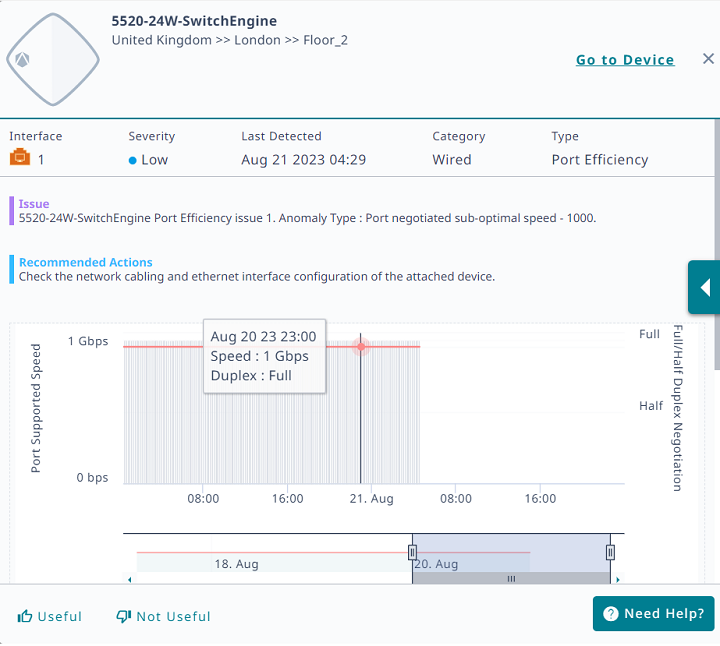This screenshot has width=720, height=646.
Task: Click the right handle of range navigator
Action: (610, 552)
